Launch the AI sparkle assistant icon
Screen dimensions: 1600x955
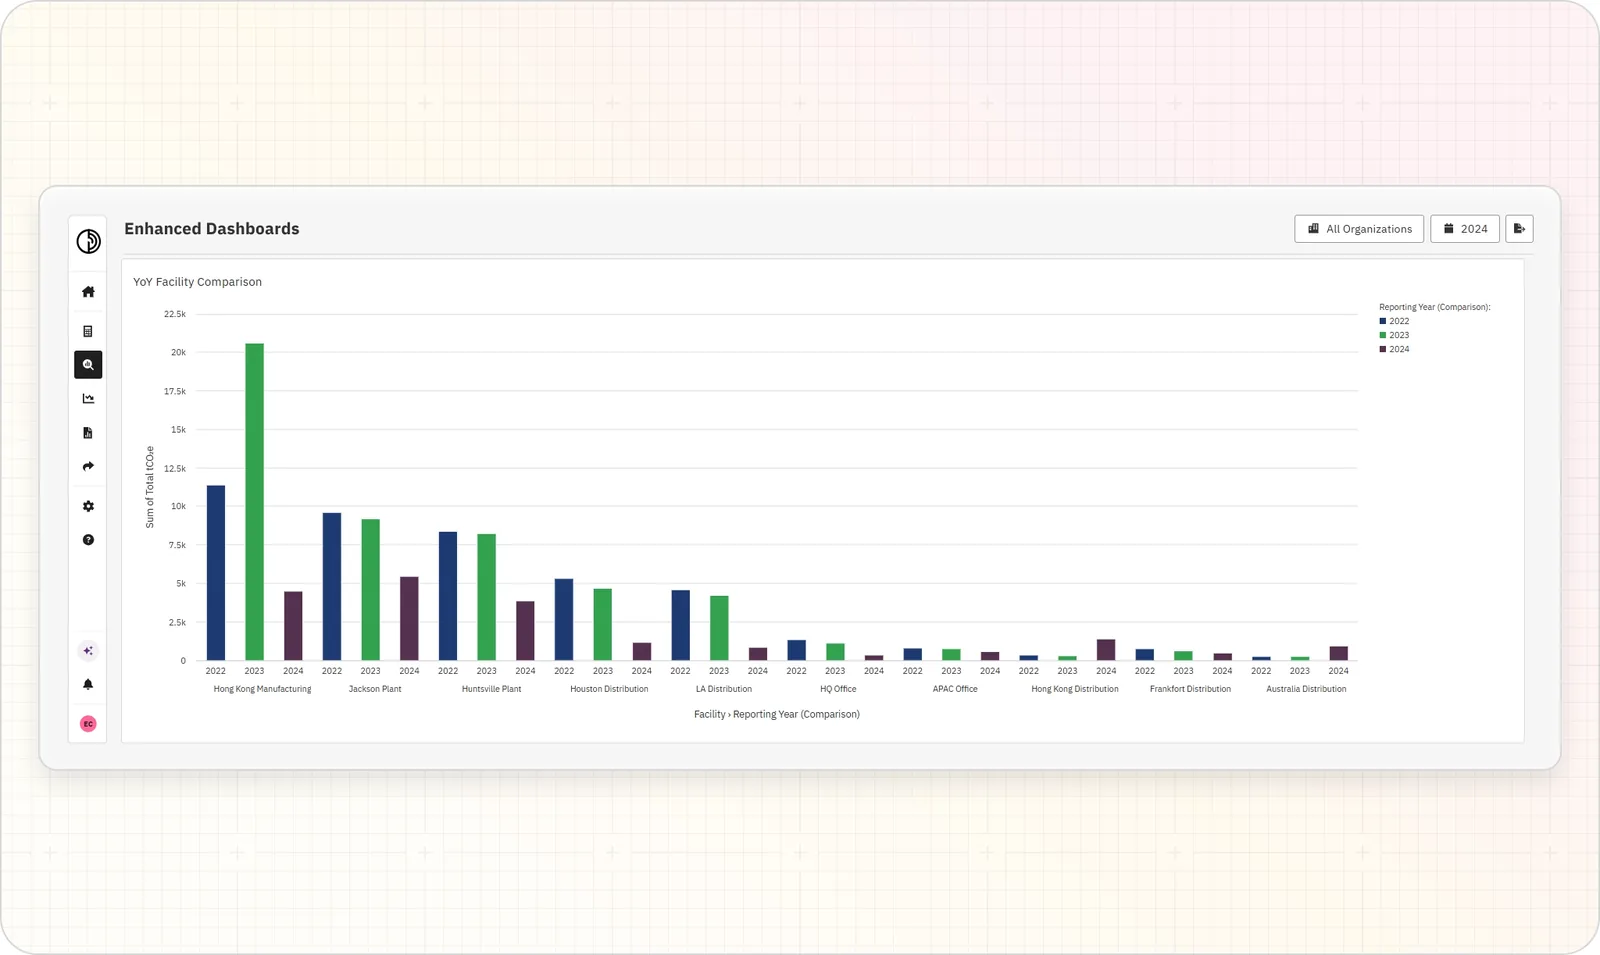[x=88, y=651]
